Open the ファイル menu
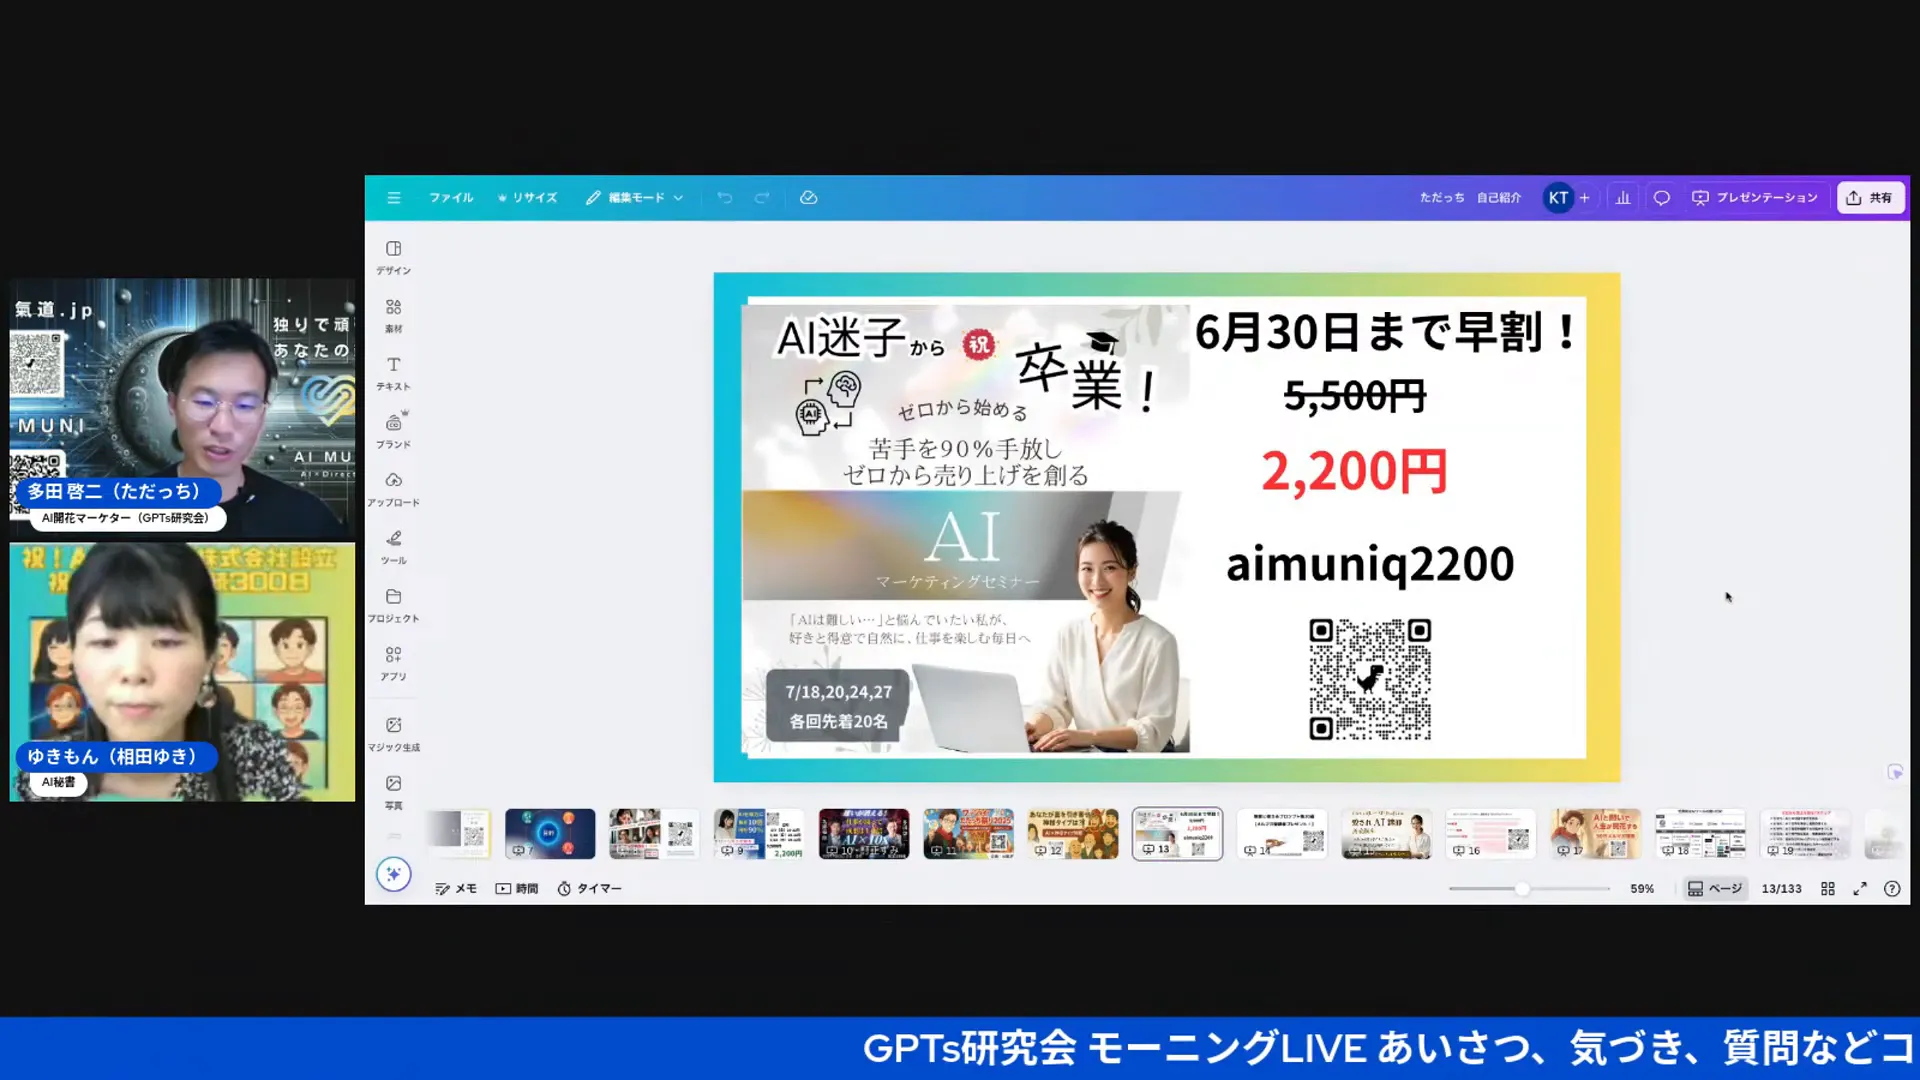Image resolution: width=1920 pixels, height=1080 pixels. click(451, 198)
